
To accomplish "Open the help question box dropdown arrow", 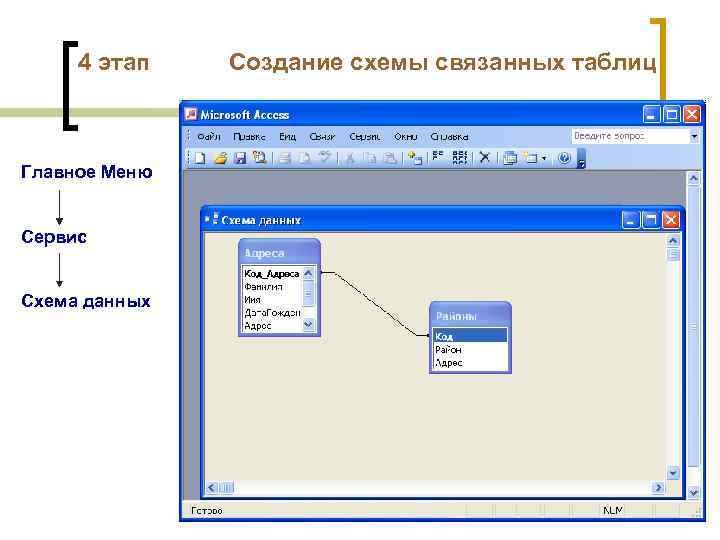I will click(x=694, y=136).
